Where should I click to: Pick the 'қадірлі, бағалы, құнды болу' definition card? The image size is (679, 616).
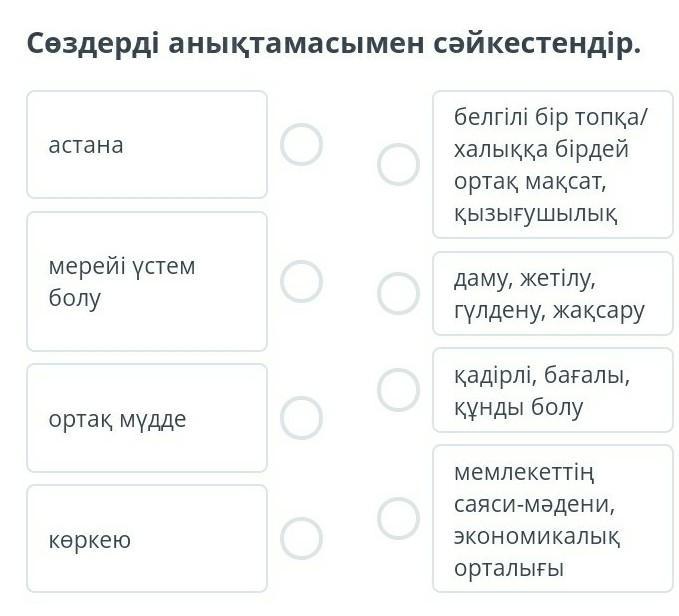tap(552, 390)
